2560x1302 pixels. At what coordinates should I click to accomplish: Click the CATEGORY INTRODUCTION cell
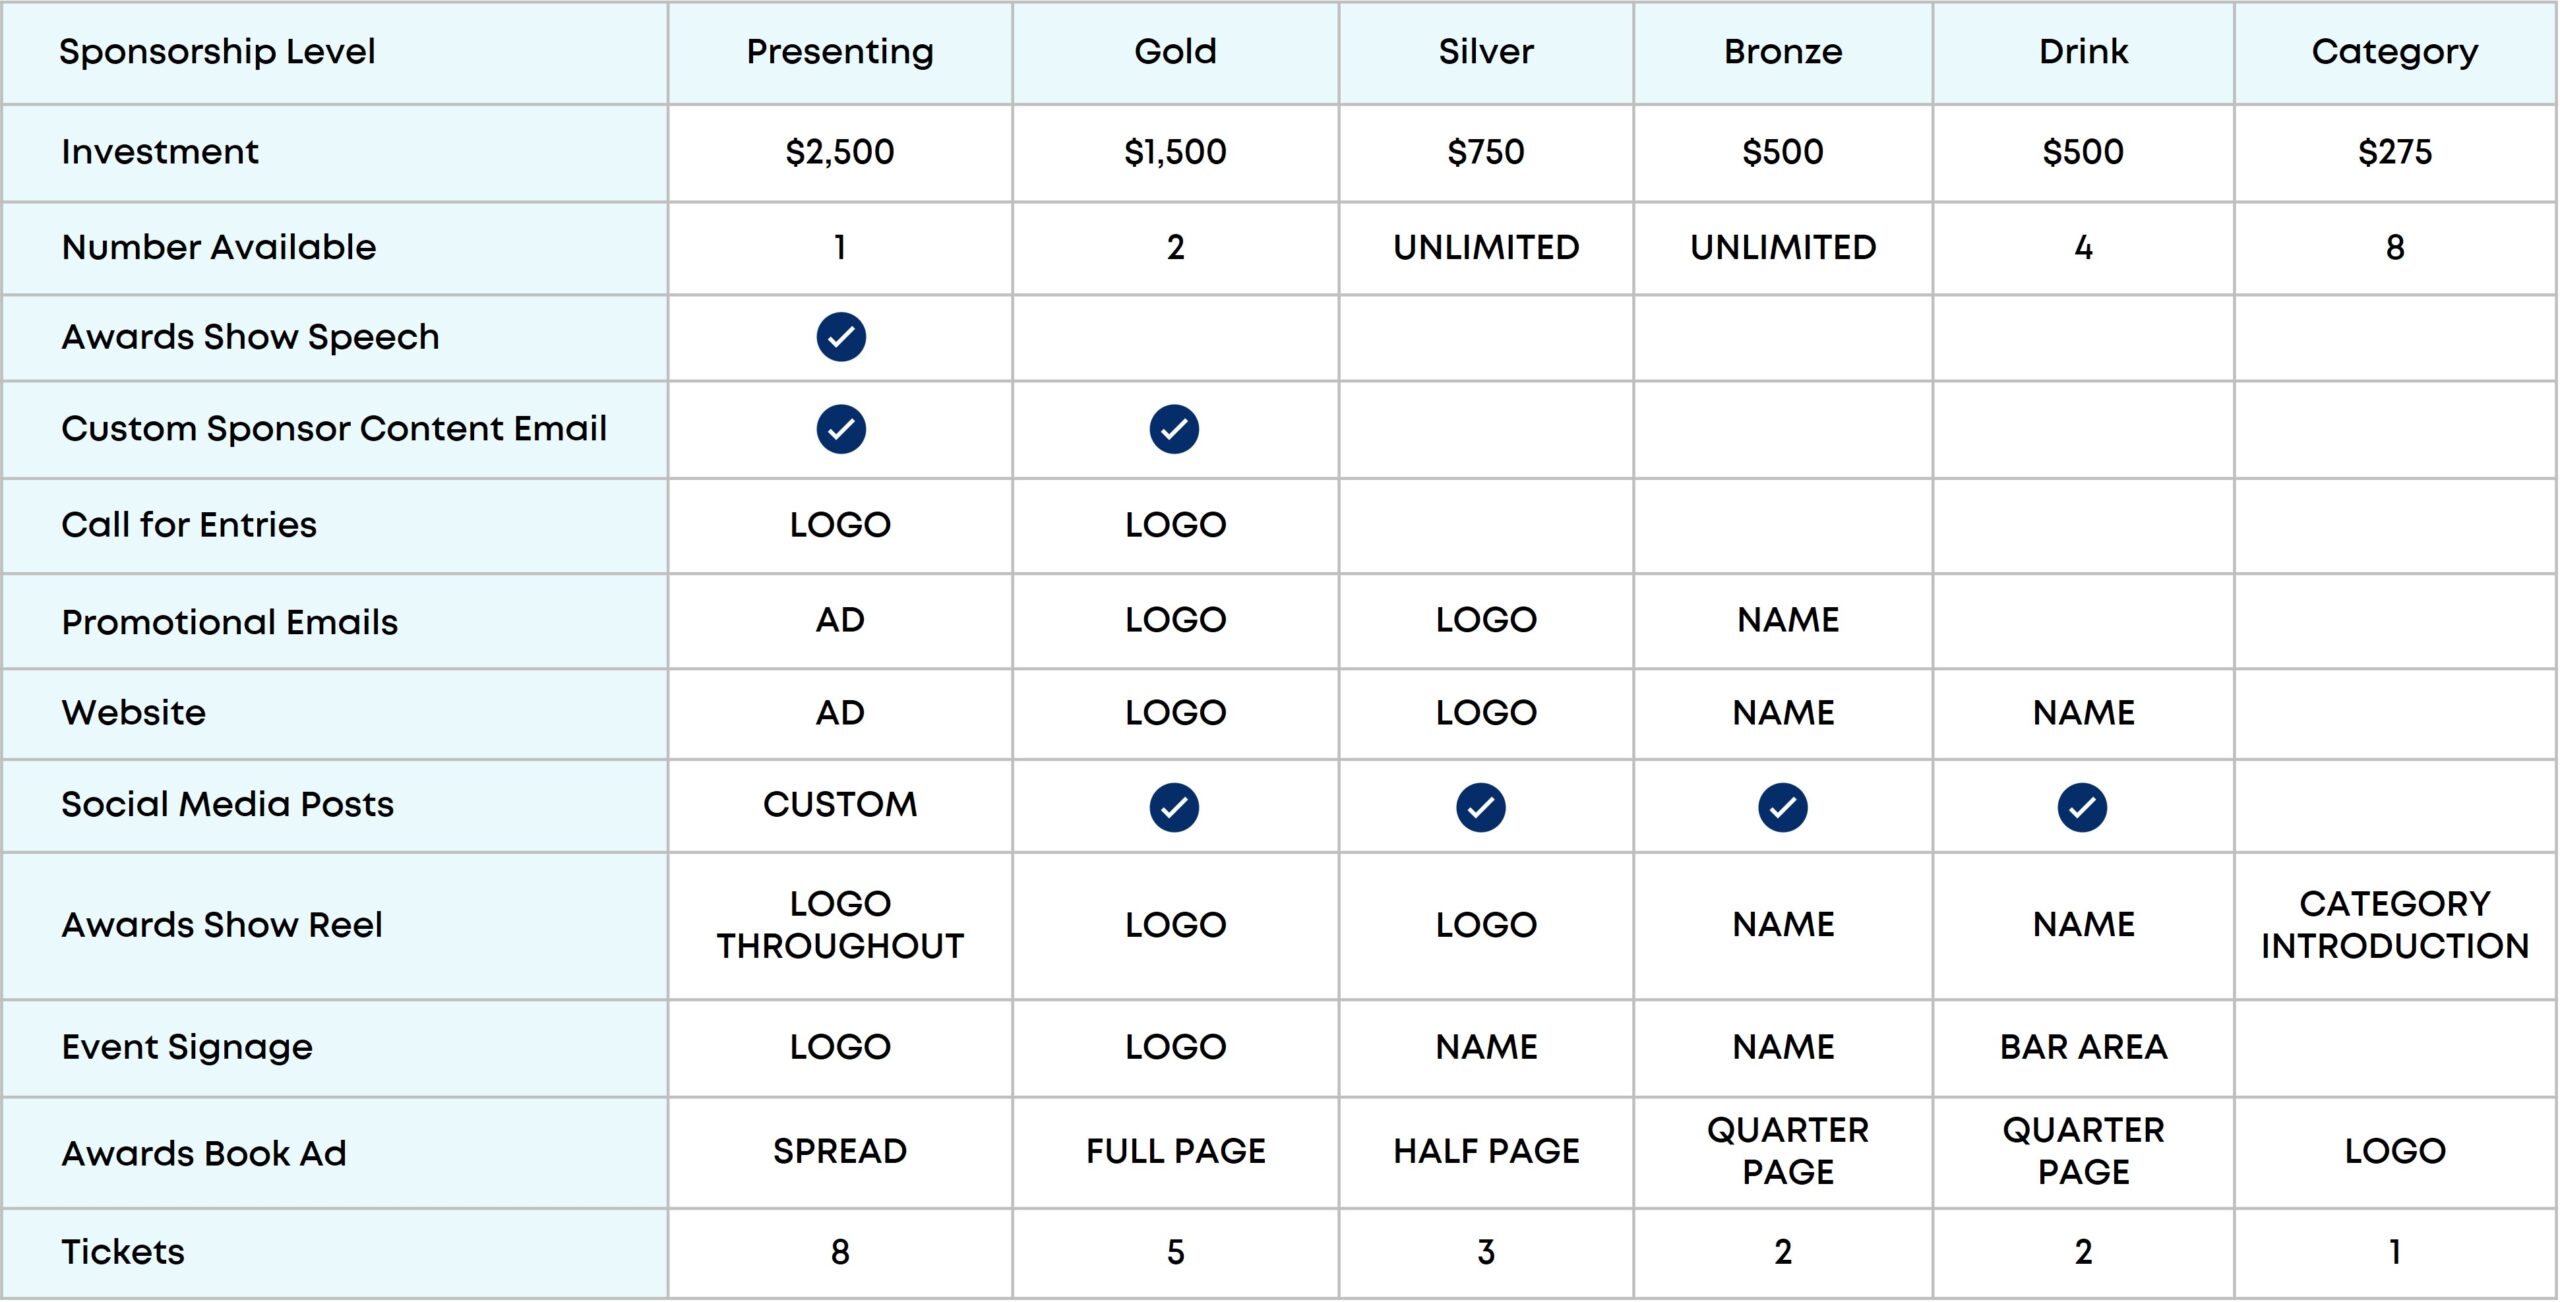[x=2395, y=925]
